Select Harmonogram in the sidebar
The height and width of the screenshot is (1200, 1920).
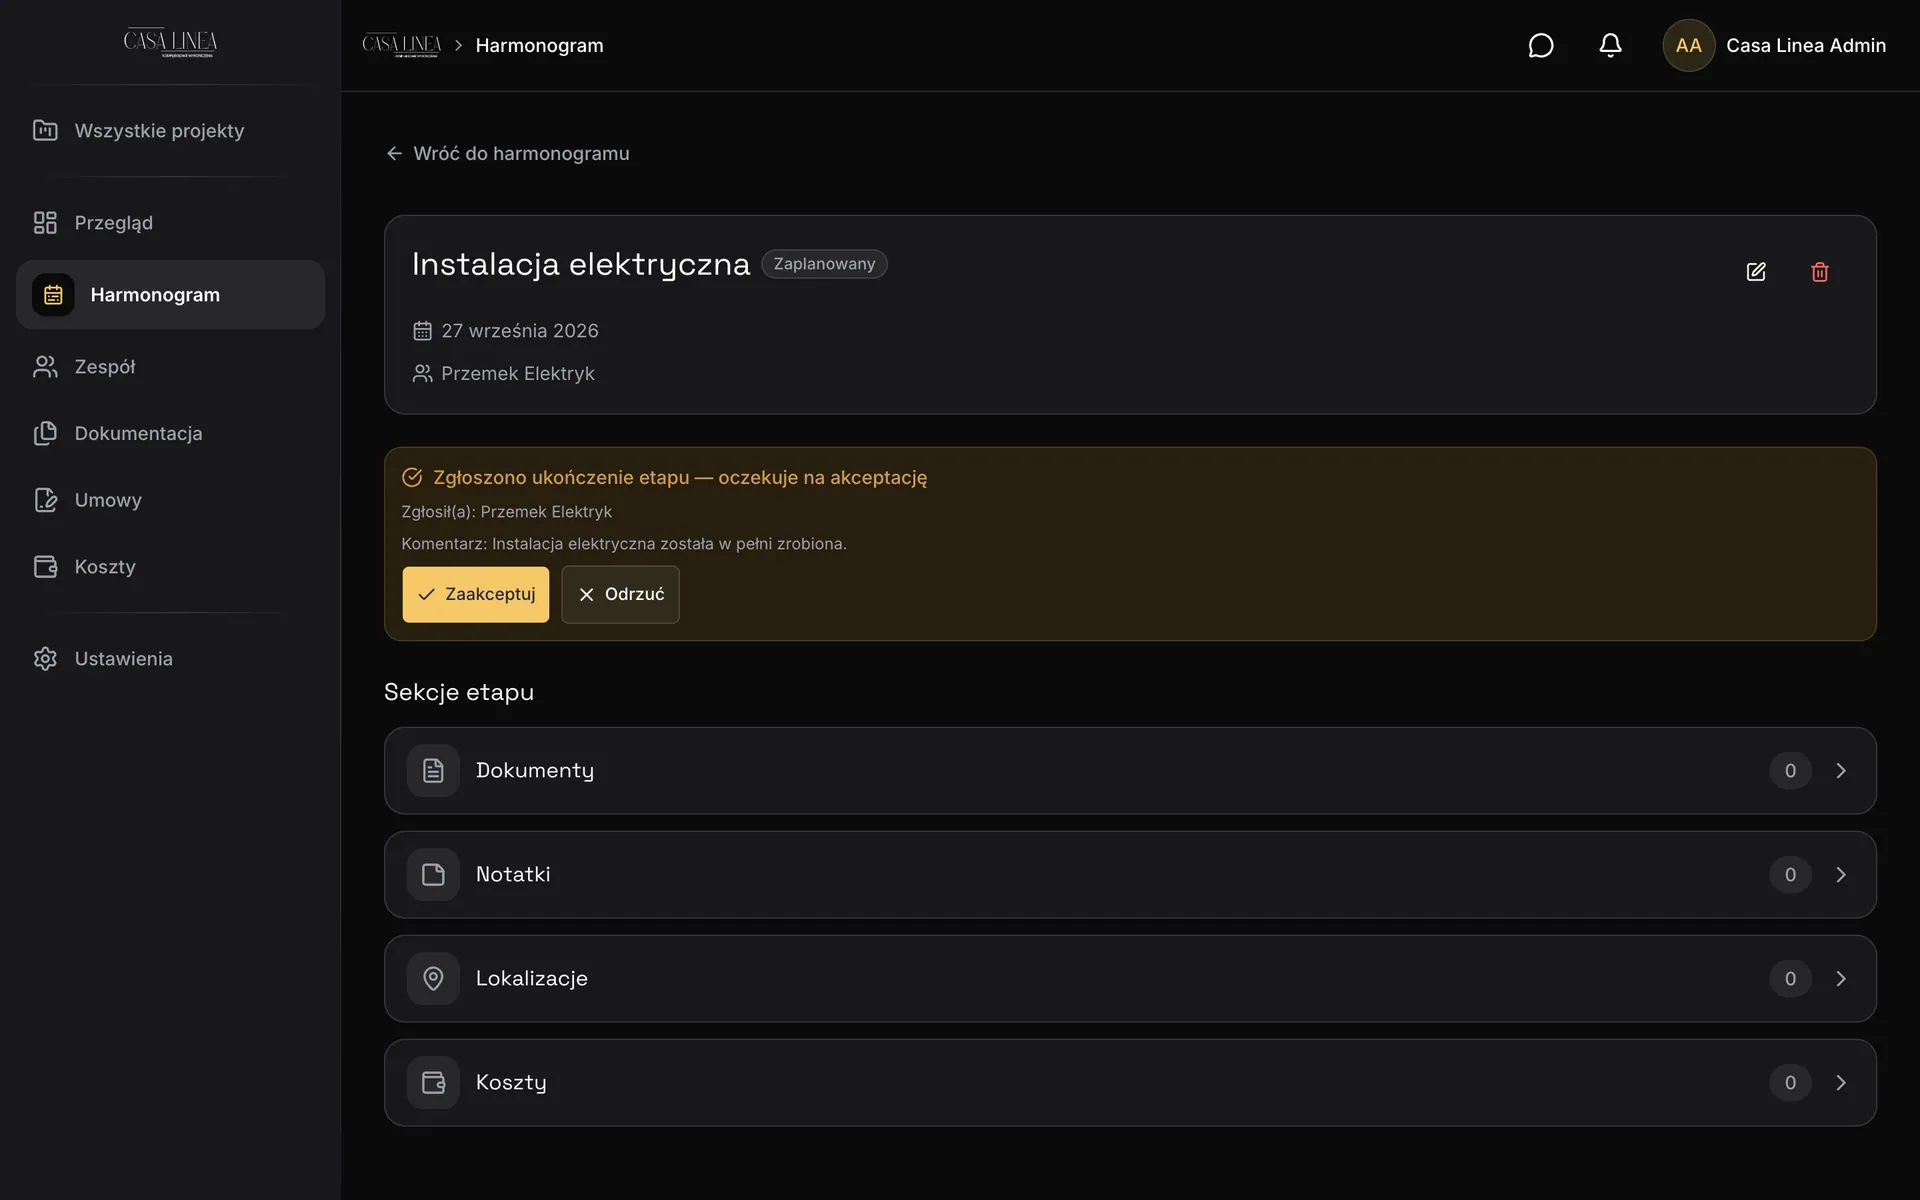[x=170, y=295]
